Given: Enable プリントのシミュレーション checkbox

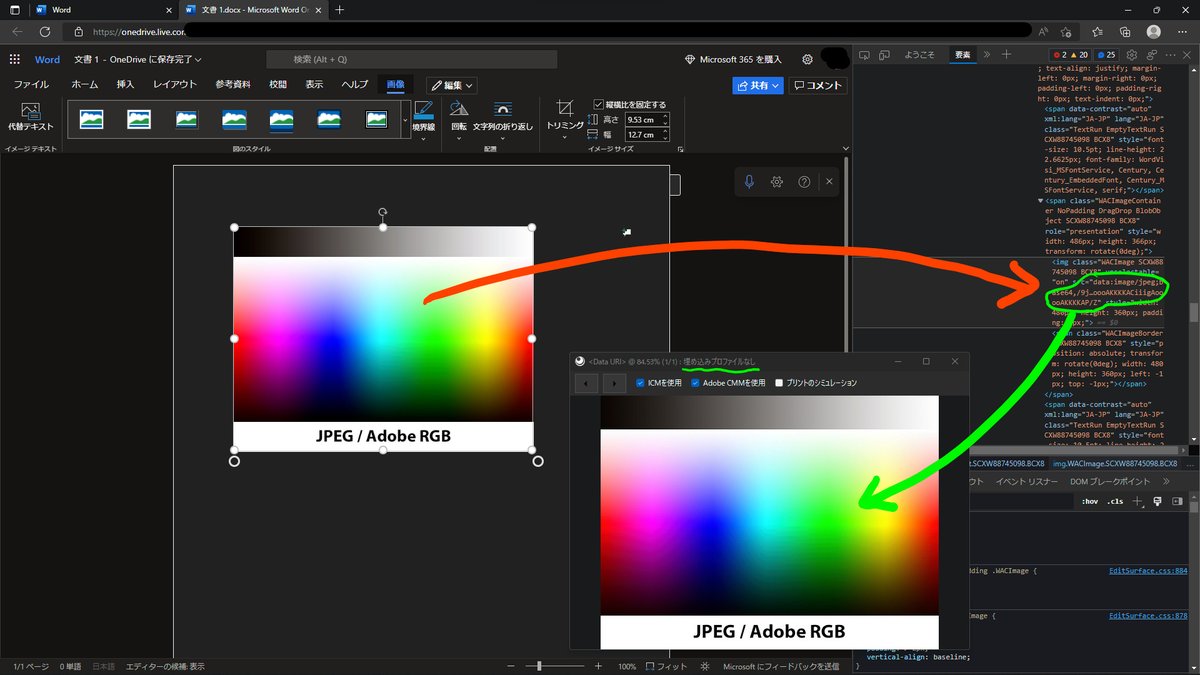Looking at the screenshot, I should tap(779, 383).
